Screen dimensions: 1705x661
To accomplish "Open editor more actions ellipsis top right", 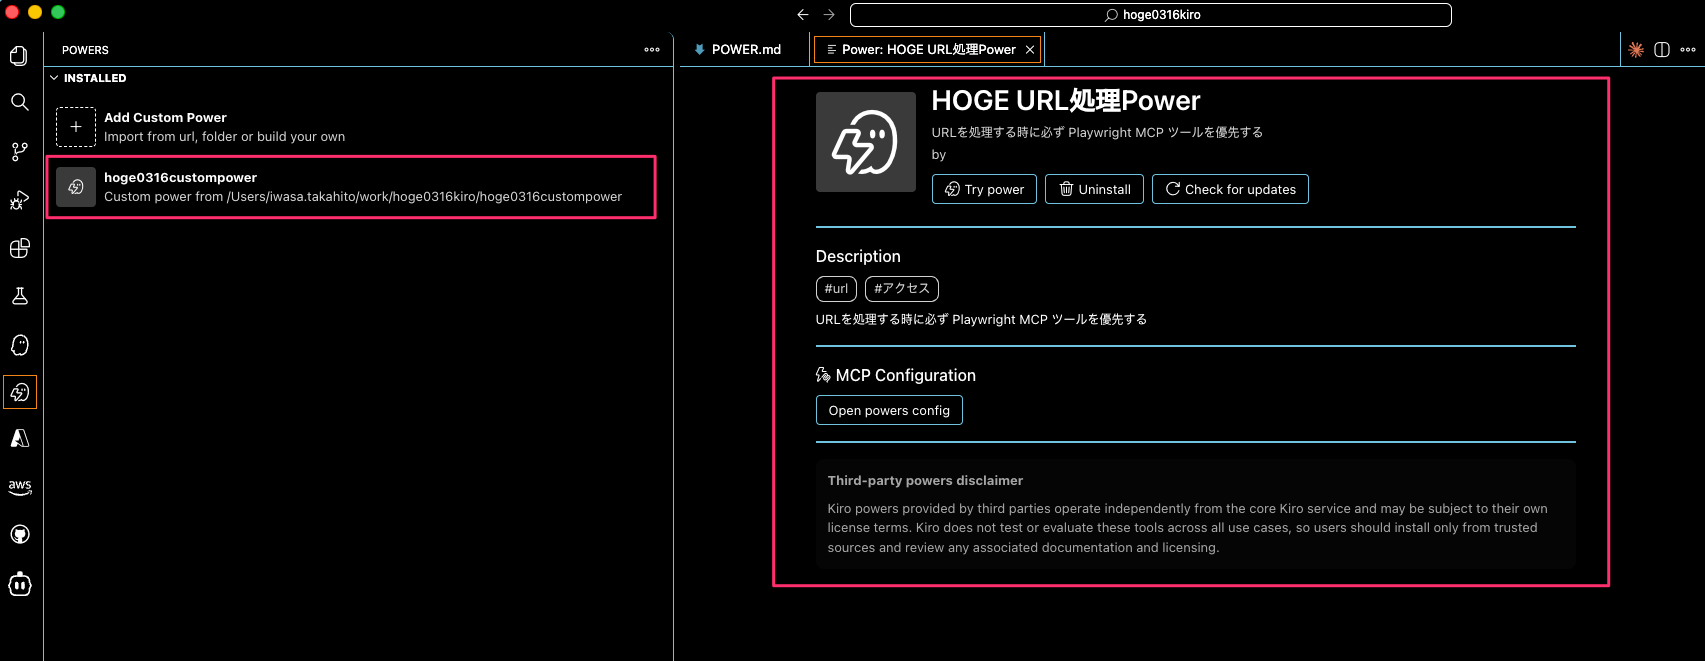I will click(1688, 49).
